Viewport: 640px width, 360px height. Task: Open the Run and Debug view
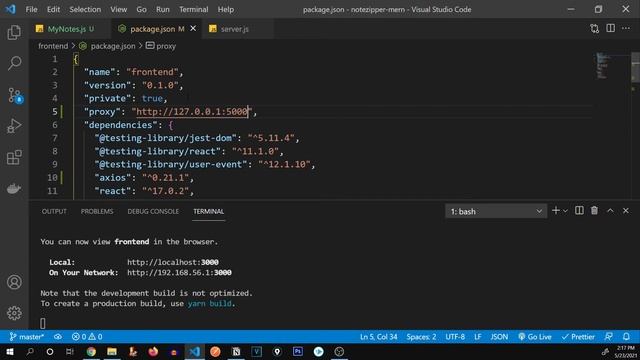pyautogui.click(x=14, y=126)
